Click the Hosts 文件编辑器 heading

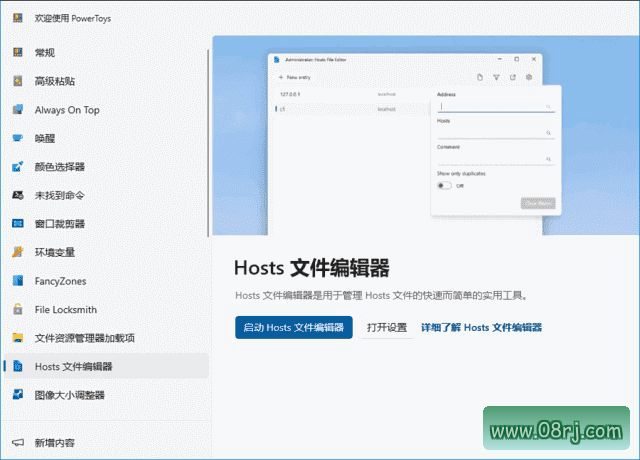tap(312, 268)
